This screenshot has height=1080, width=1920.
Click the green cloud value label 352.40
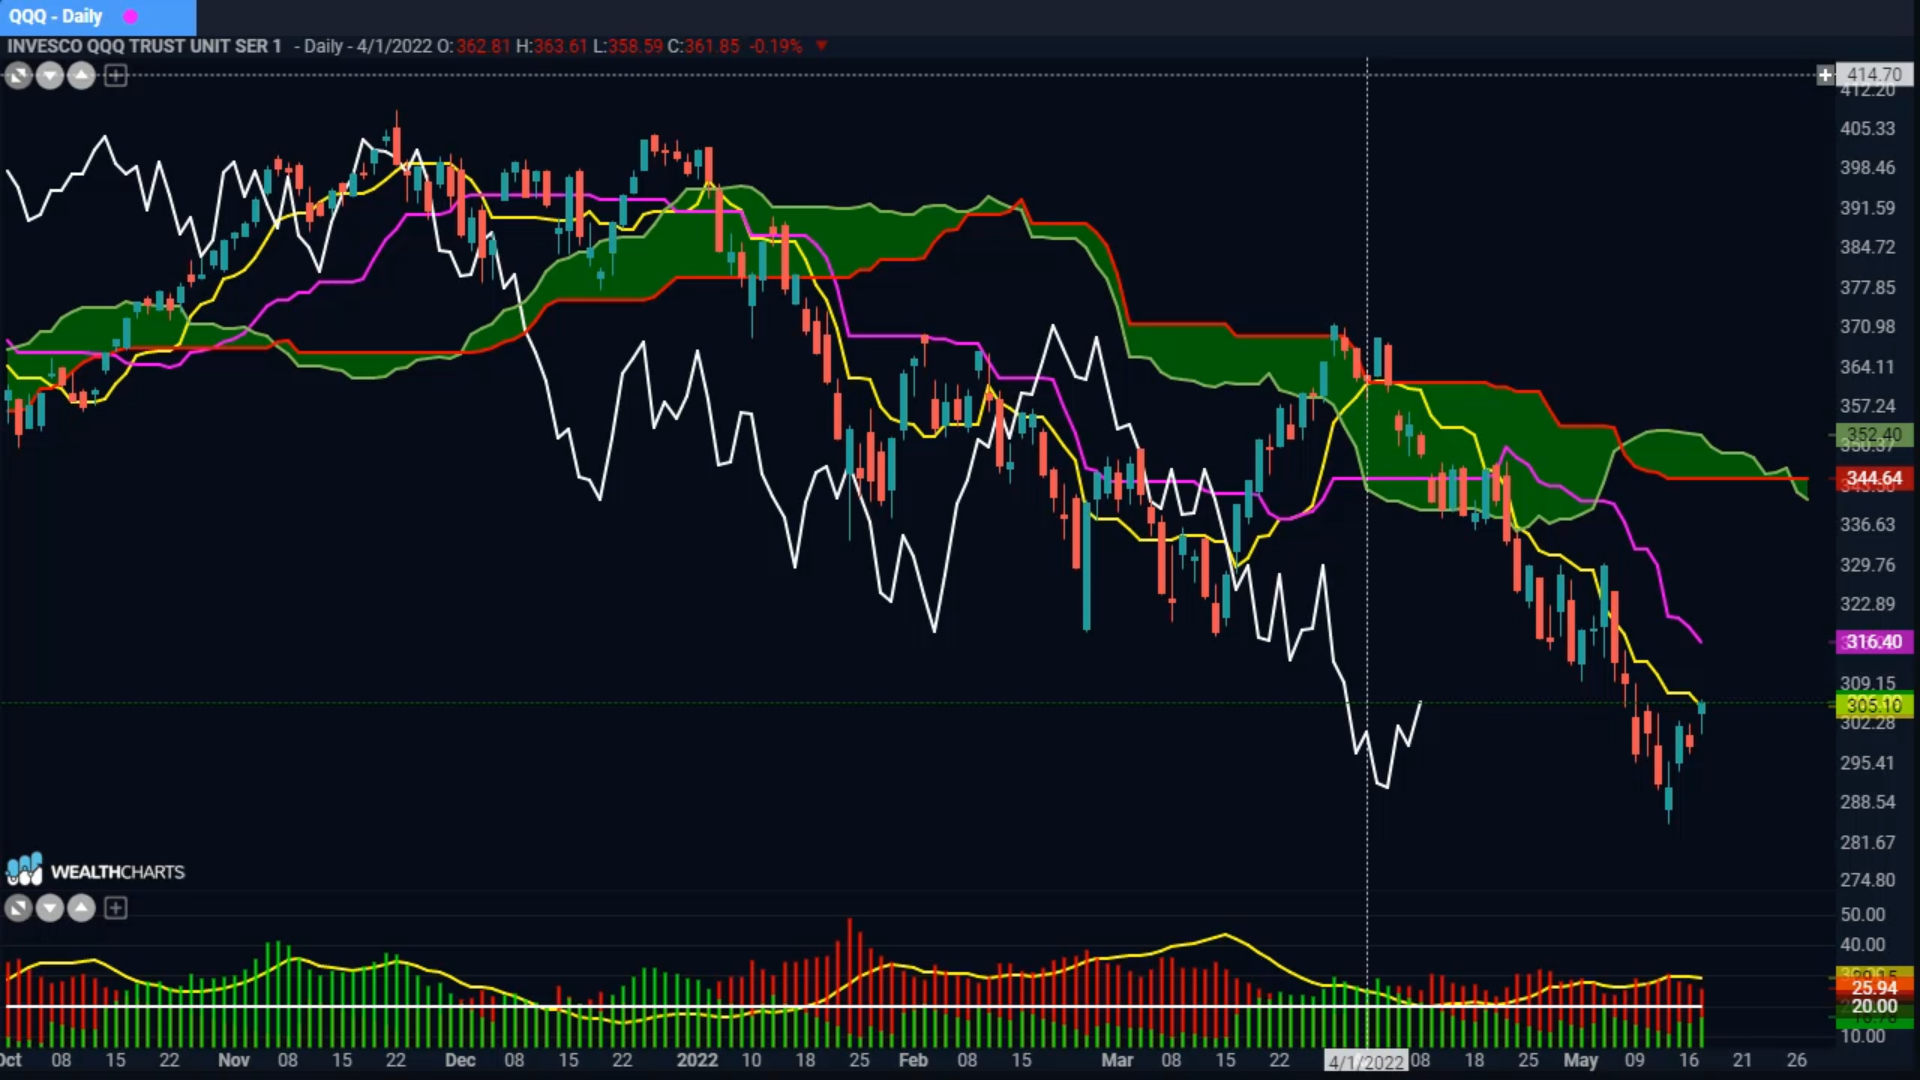coord(1875,434)
